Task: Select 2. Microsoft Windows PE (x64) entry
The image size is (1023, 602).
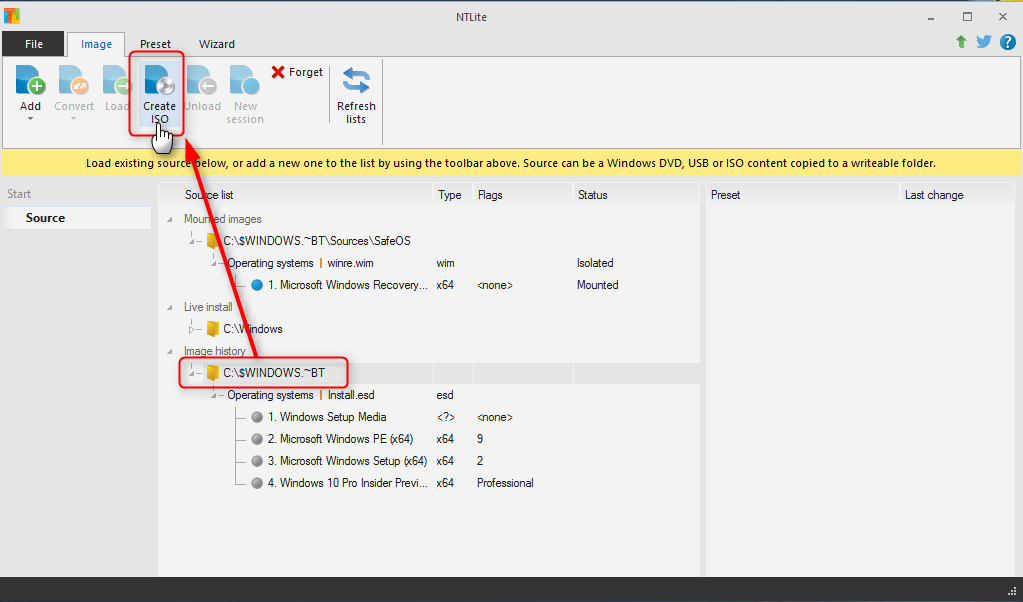Action: coord(340,439)
